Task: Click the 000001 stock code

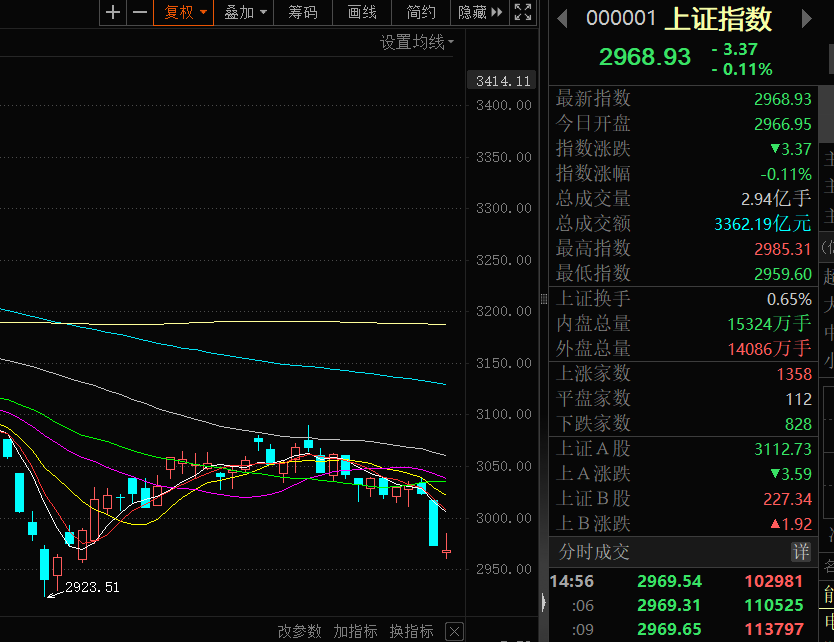Action: click(x=621, y=18)
